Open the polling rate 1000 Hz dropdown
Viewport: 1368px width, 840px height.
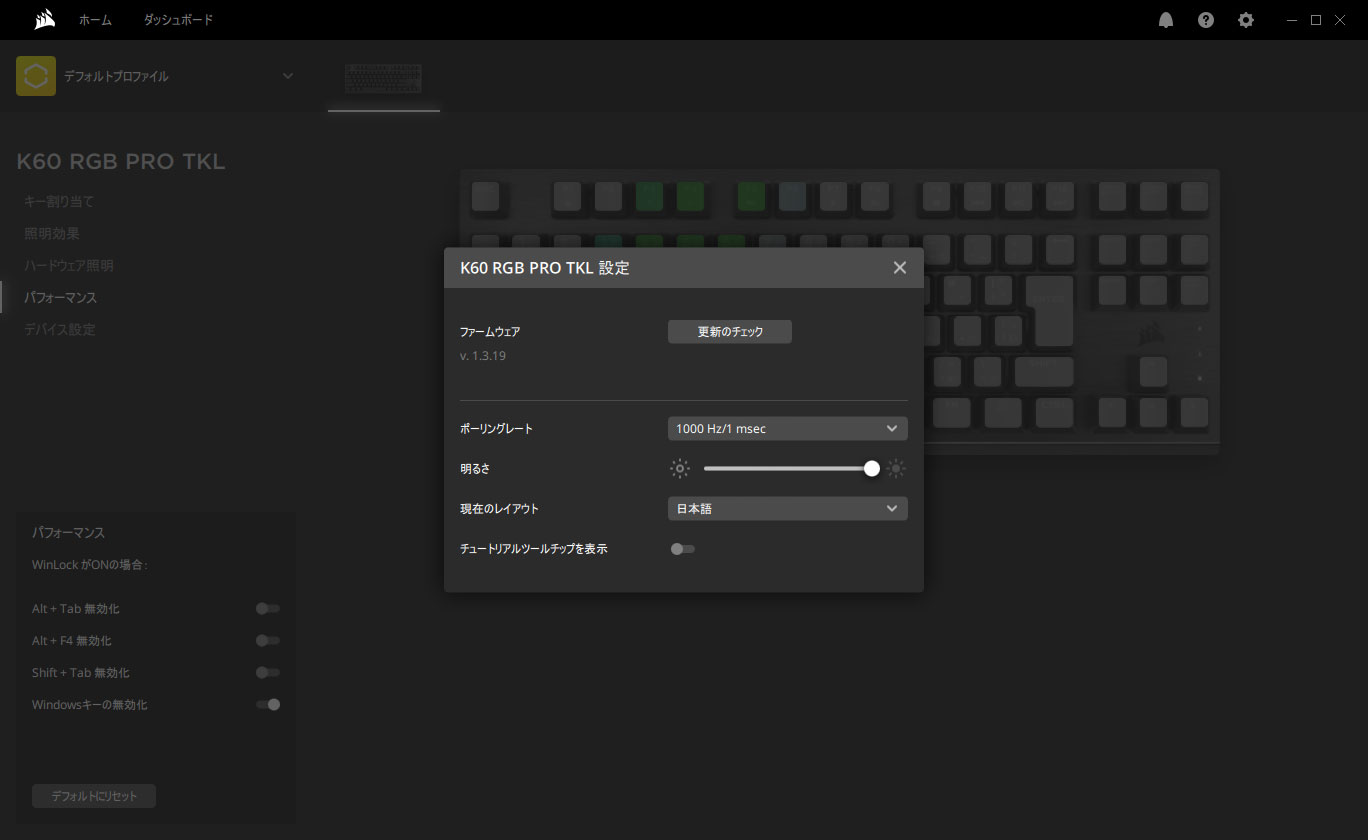[787, 429]
